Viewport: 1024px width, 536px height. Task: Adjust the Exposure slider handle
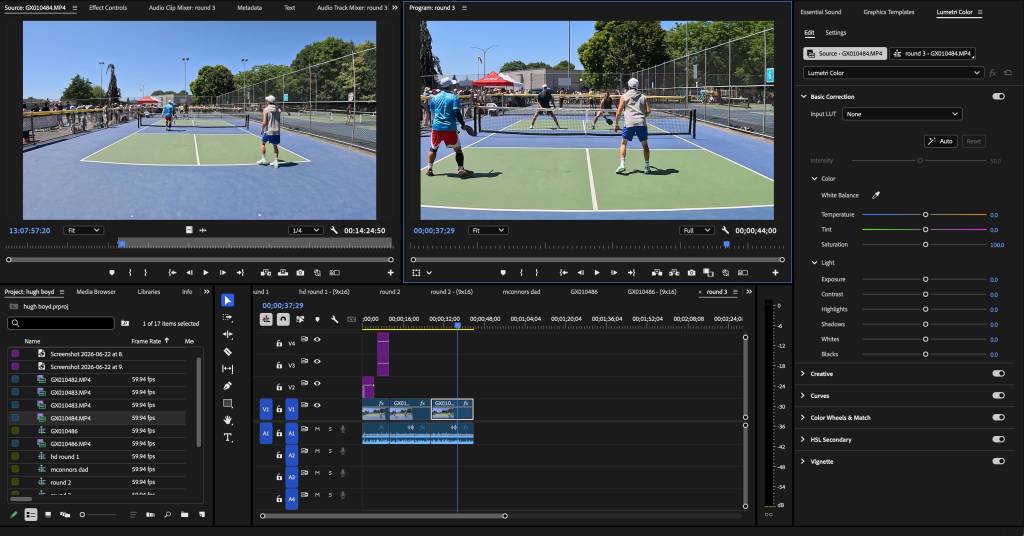point(925,279)
